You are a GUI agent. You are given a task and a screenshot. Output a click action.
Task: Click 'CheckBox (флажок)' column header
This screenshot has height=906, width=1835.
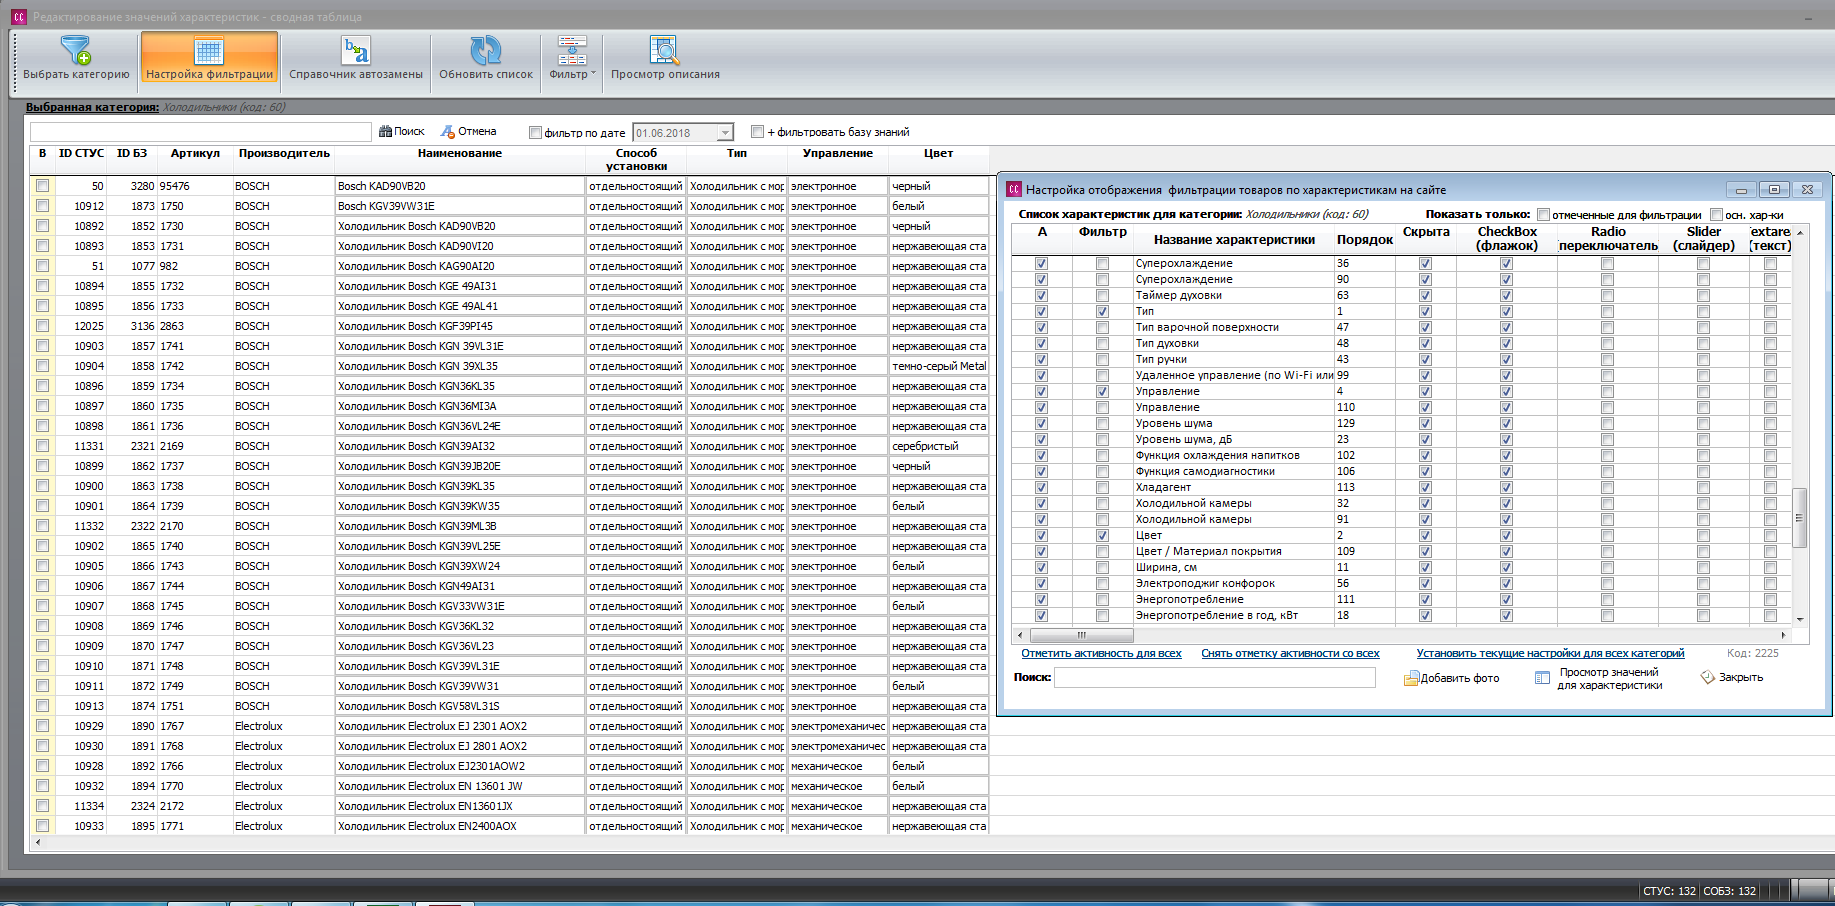click(1507, 238)
